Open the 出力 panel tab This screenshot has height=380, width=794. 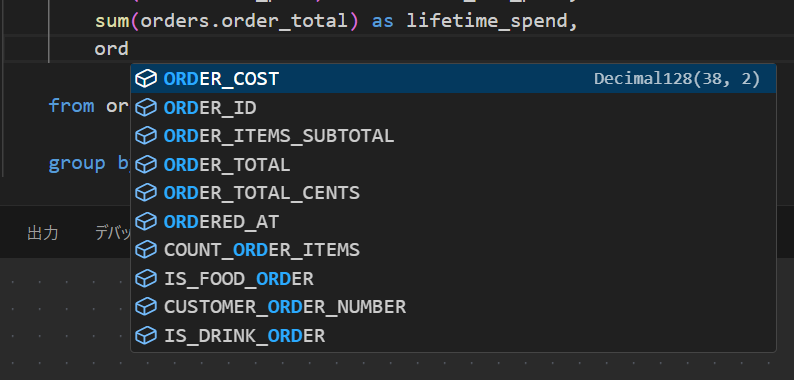(43, 233)
